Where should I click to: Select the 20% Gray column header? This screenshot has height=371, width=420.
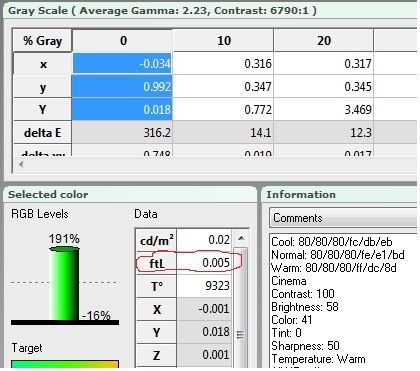(x=324, y=41)
